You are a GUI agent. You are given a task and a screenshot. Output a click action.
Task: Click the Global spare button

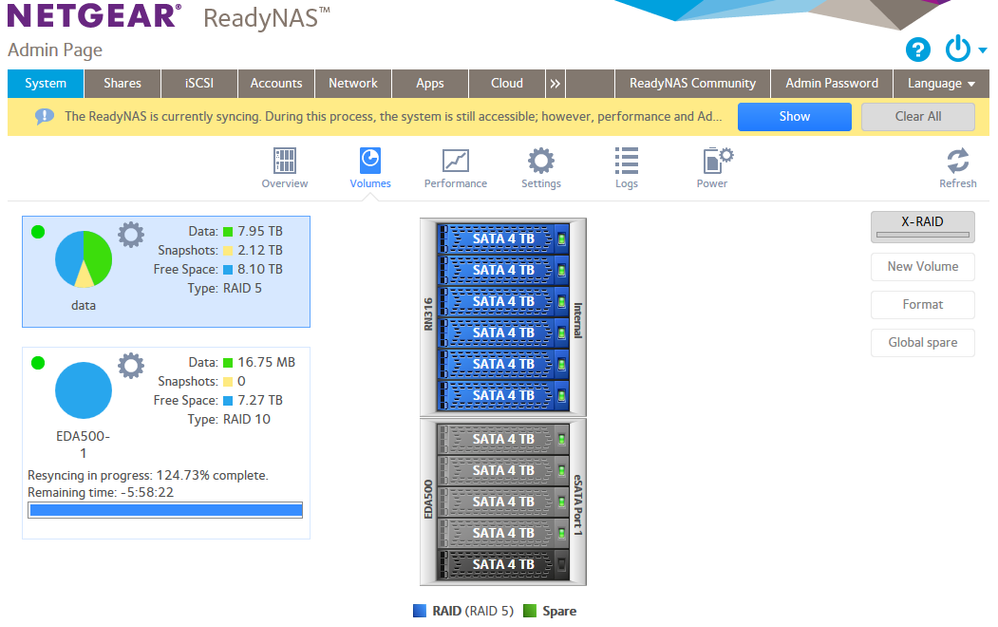pyautogui.click(x=923, y=343)
